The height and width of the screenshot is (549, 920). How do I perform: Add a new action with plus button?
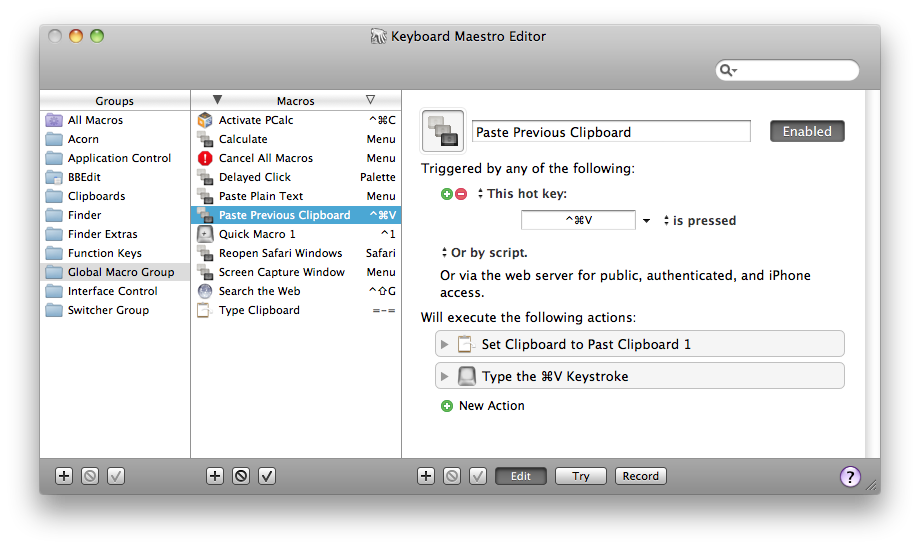point(426,476)
